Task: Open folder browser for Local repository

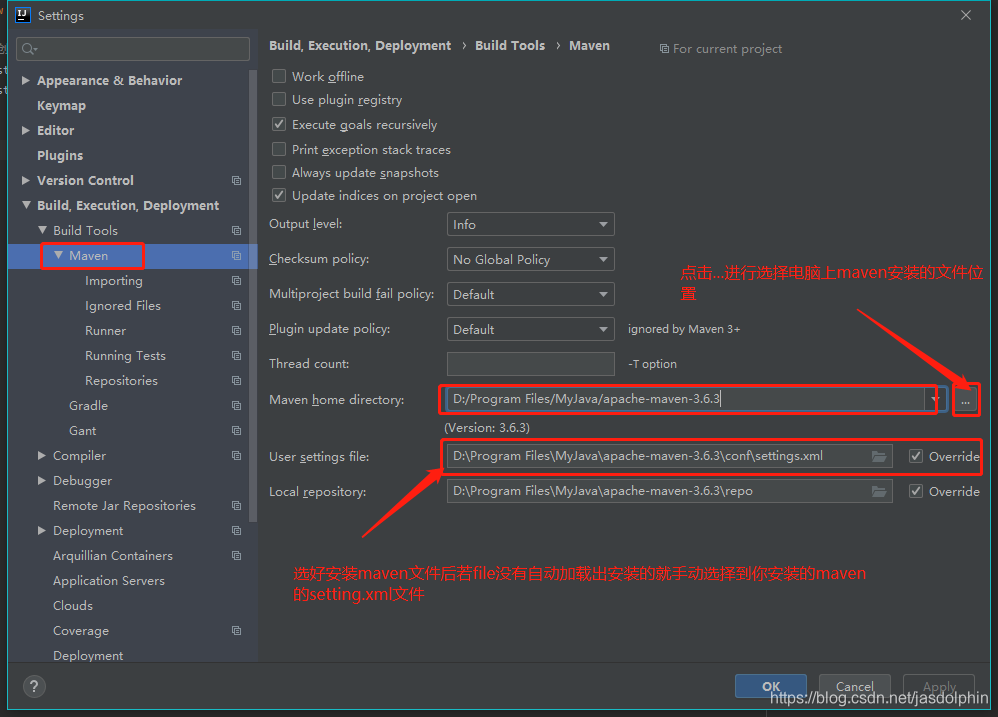Action: click(x=879, y=491)
